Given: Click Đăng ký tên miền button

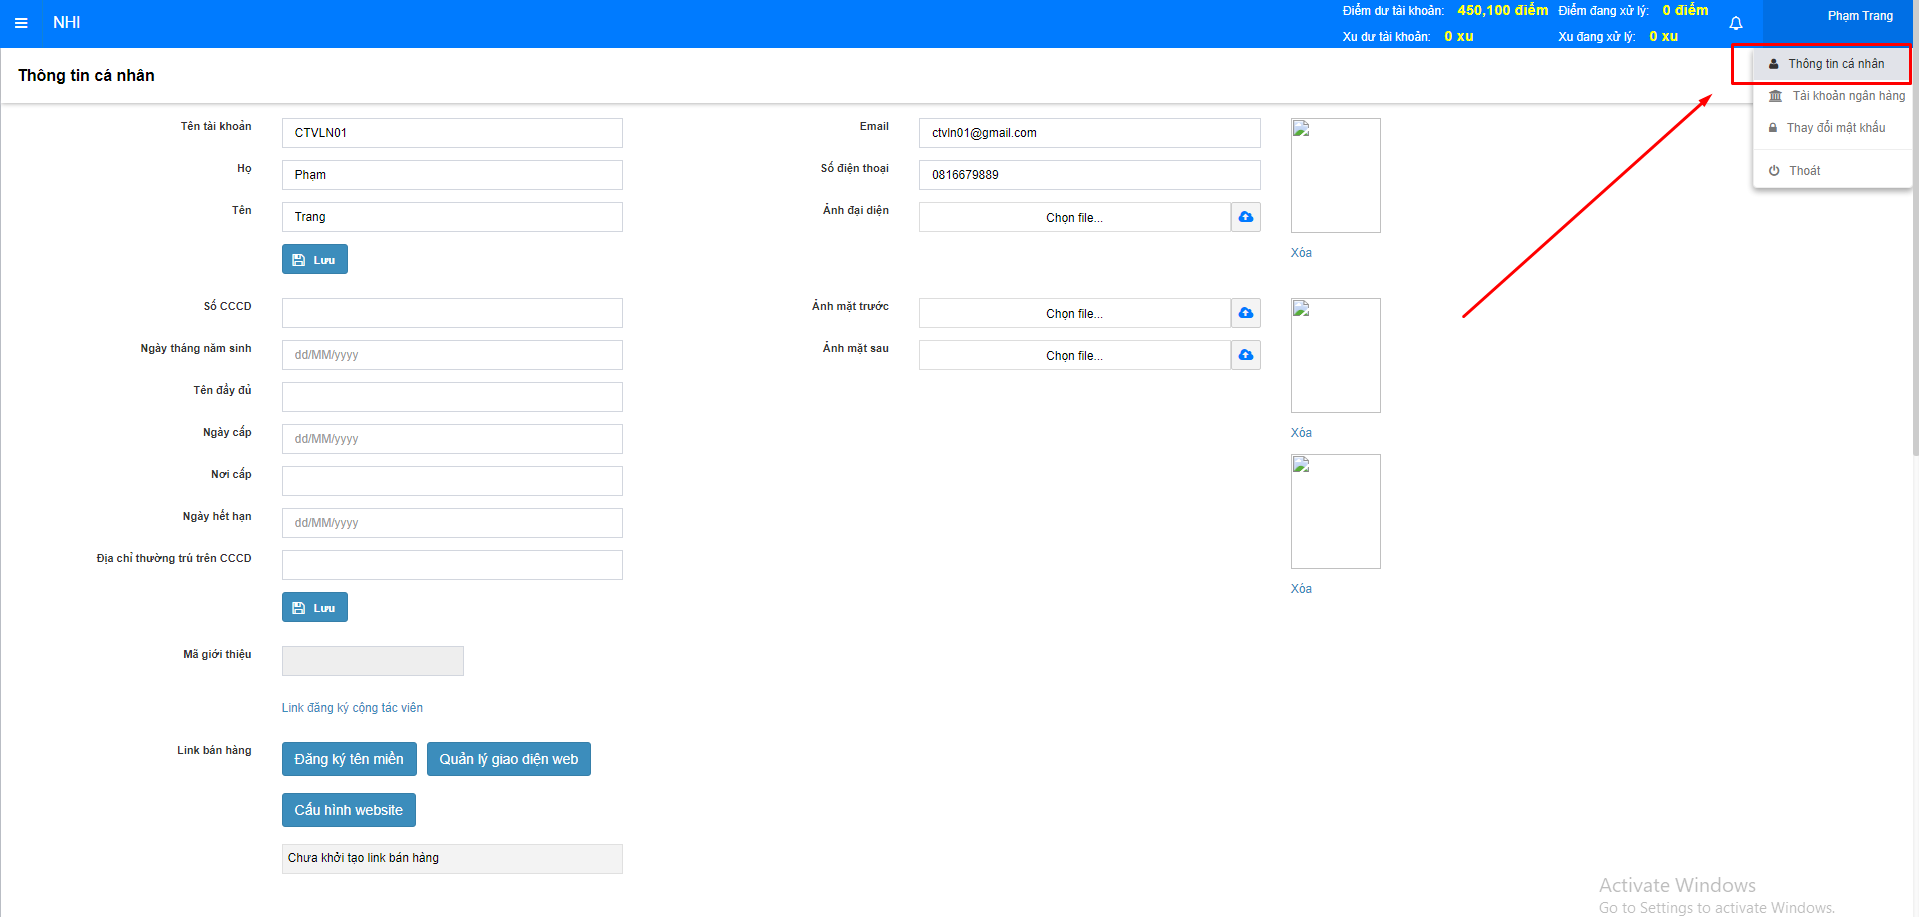Looking at the screenshot, I should tap(349, 759).
